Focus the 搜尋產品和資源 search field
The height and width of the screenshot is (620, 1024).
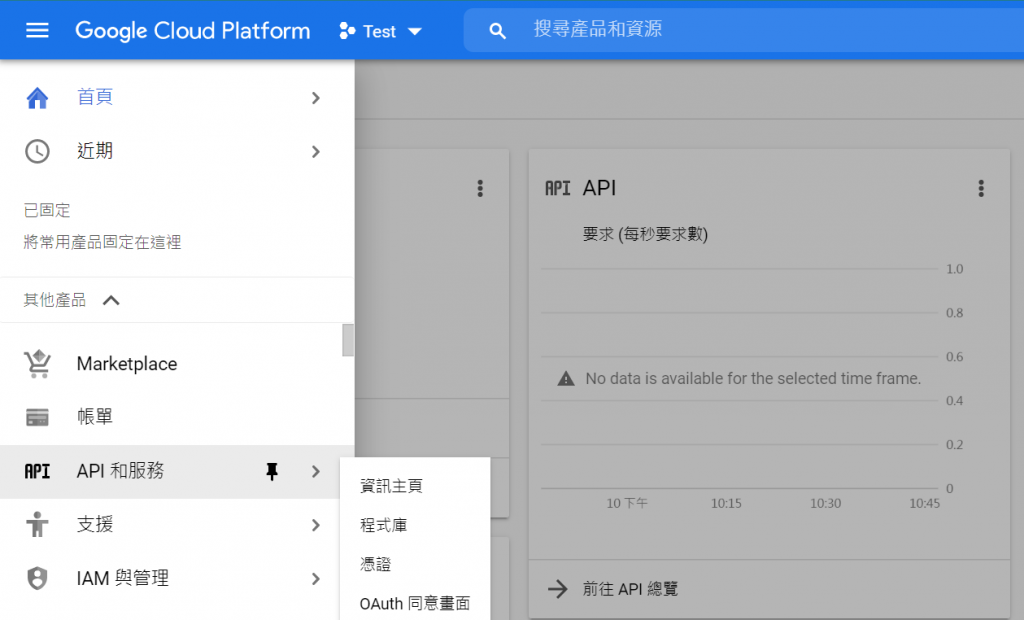click(x=744, y=30)
